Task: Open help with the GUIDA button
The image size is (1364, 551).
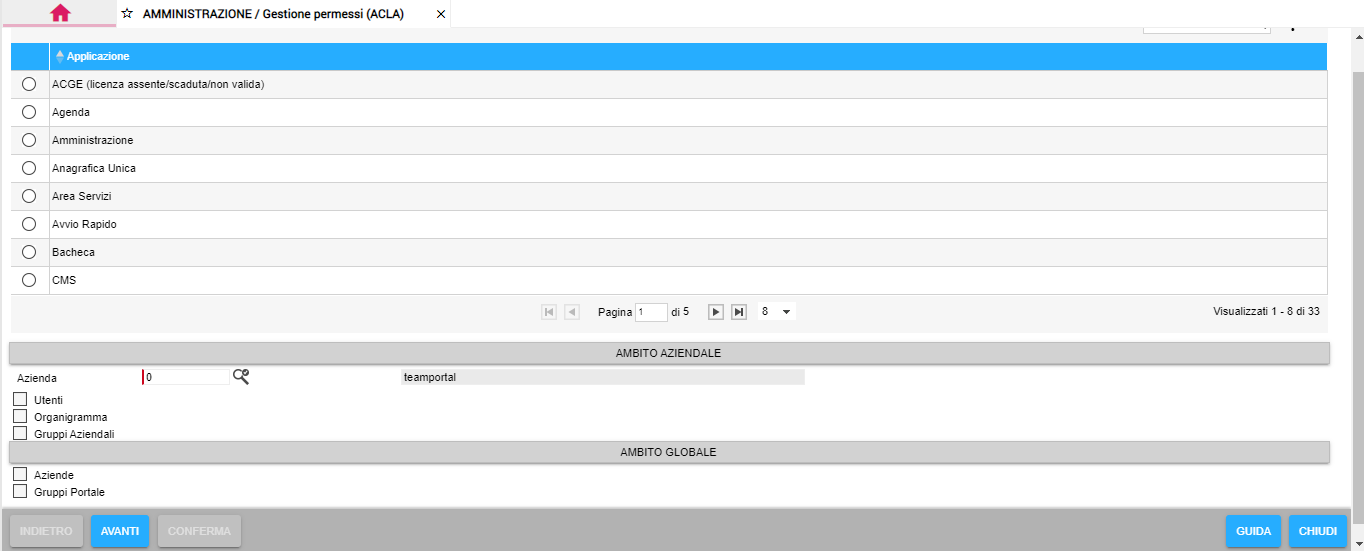Action: 1253,531
